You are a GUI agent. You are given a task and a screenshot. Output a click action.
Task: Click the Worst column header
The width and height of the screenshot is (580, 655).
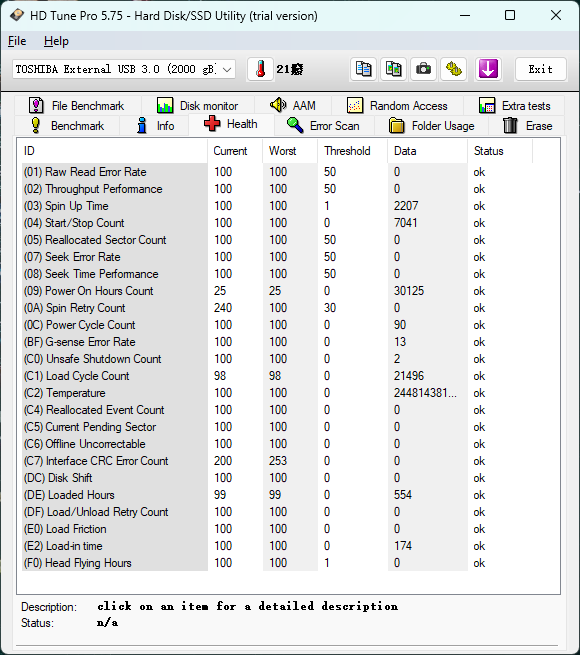(x=290, y=151)
